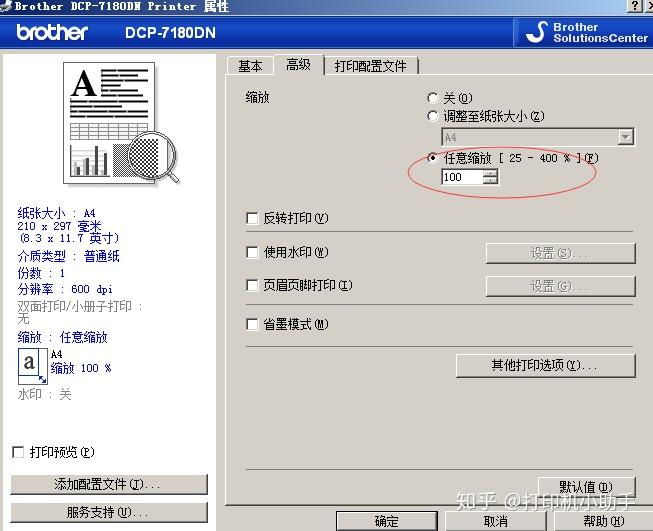Switch to 基本 tab
Viewport: 653px width, 531px height.
tap(250, 66)
